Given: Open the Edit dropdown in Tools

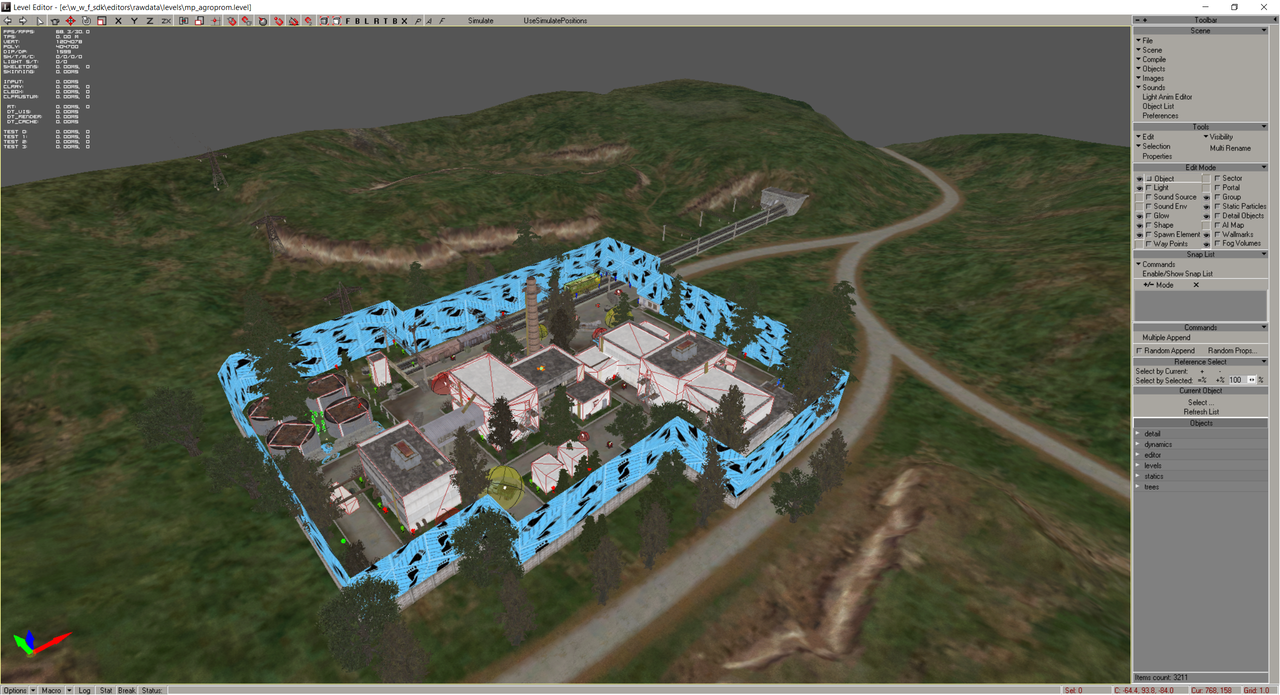Looking at the screenshot, I should 1145,137.
